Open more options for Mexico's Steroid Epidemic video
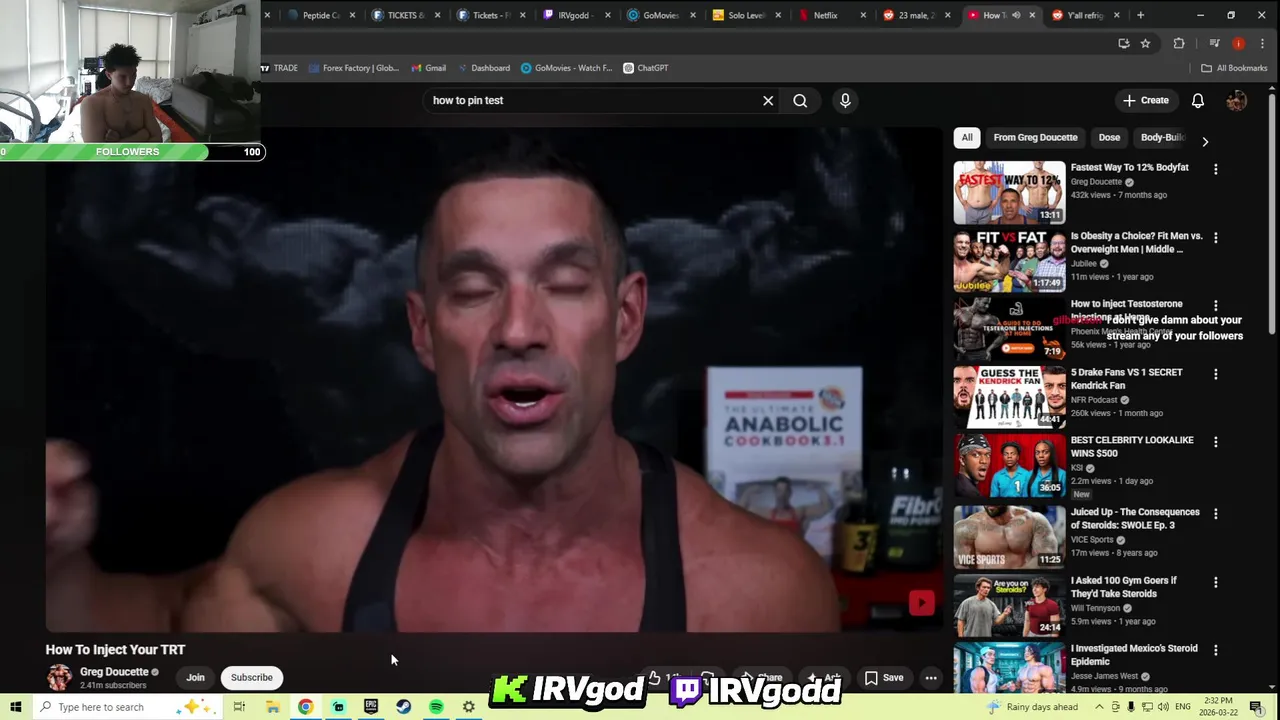This screenshot has width=1280, height=720. pos(1216,650)
